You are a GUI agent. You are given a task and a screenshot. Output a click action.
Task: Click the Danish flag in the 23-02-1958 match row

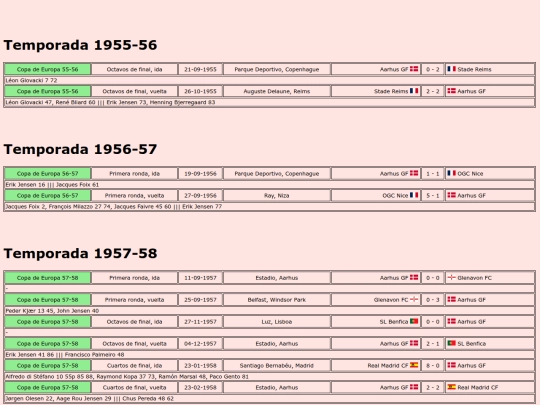point(414,387)
